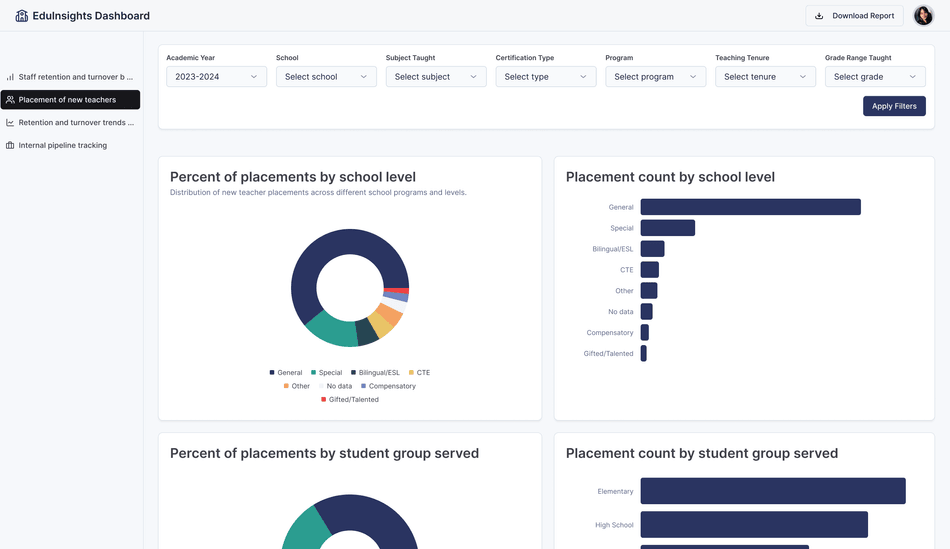The image size is (950, 549).
Task: Open the user profile avatar
Action: (923, 16)
